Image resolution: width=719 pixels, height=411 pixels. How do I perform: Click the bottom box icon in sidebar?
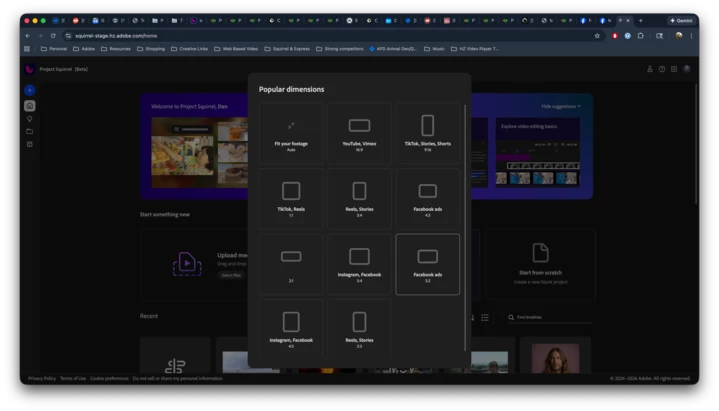[x=30, y=144]
